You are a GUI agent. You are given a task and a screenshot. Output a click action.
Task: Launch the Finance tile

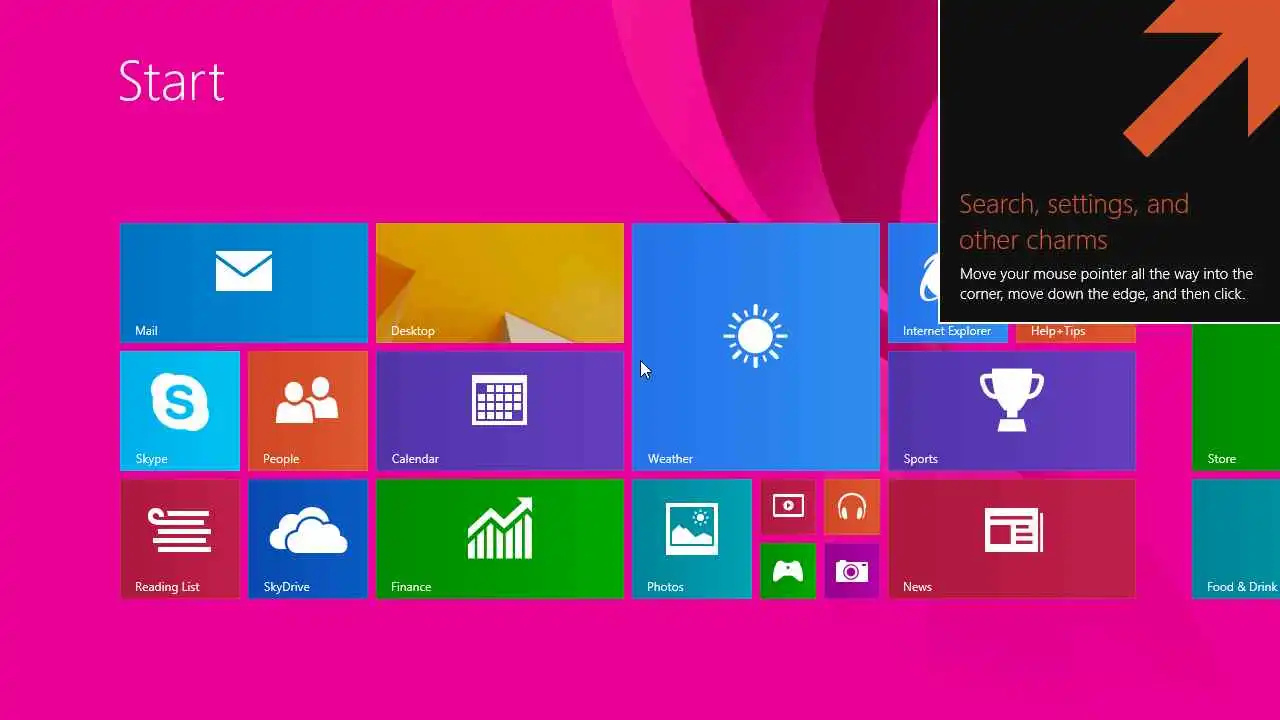(500, 539)
